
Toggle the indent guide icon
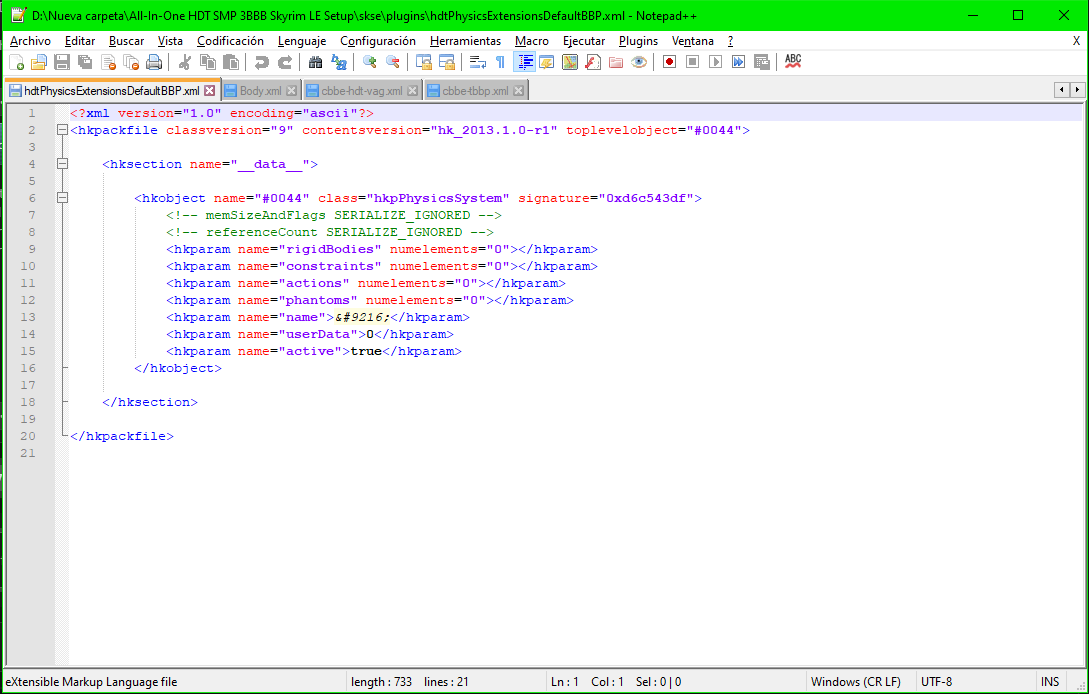pos(524,63)
